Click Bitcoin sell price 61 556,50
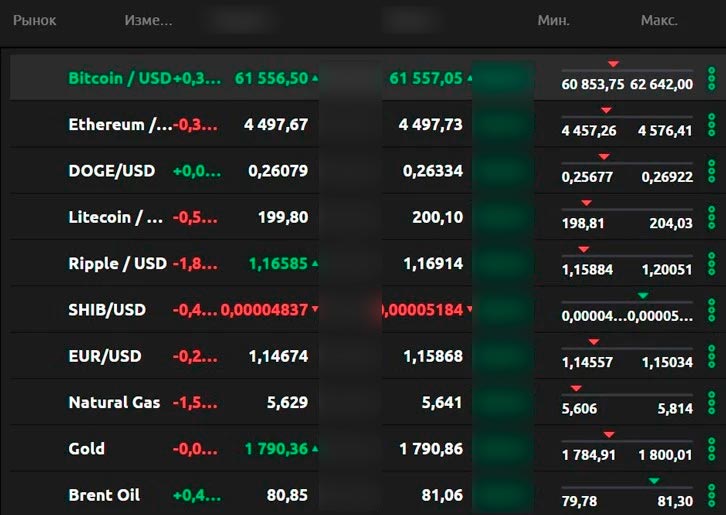 tap(271, 78)
